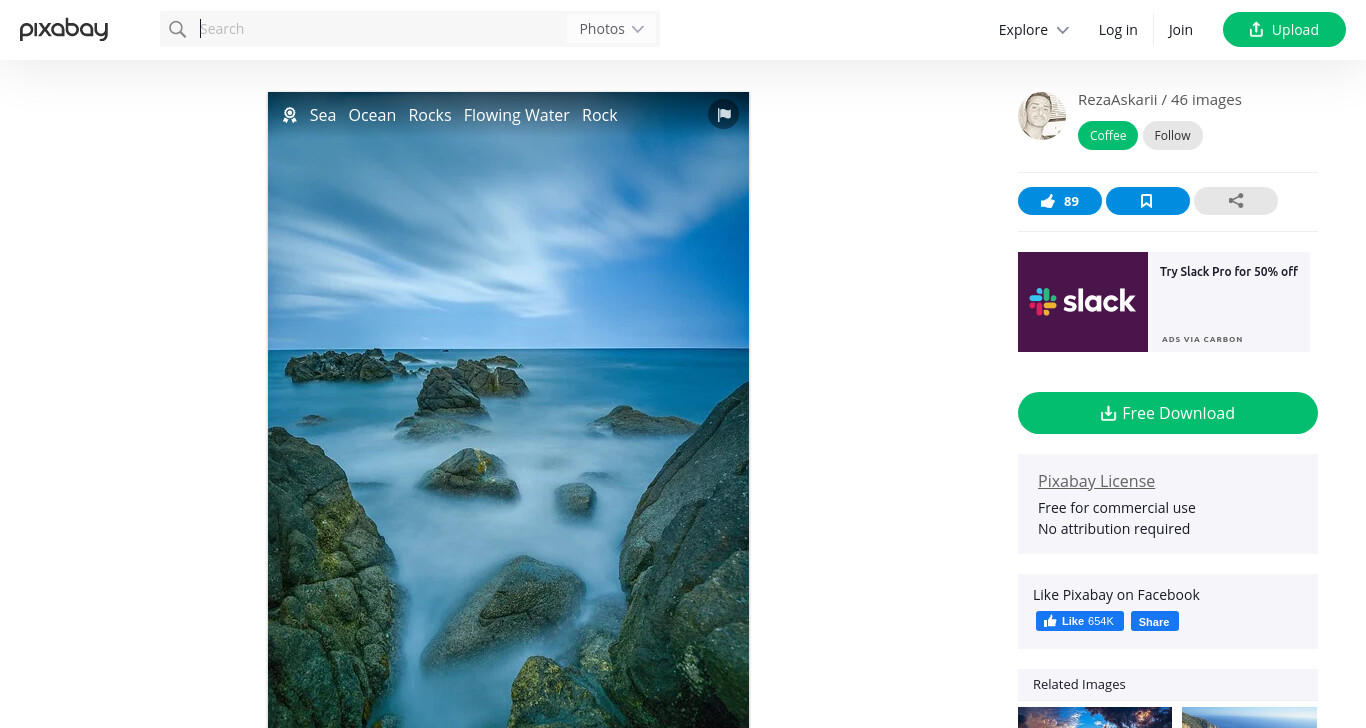
Task: Click the Coffee donate button
Action: click(1108, 136)
